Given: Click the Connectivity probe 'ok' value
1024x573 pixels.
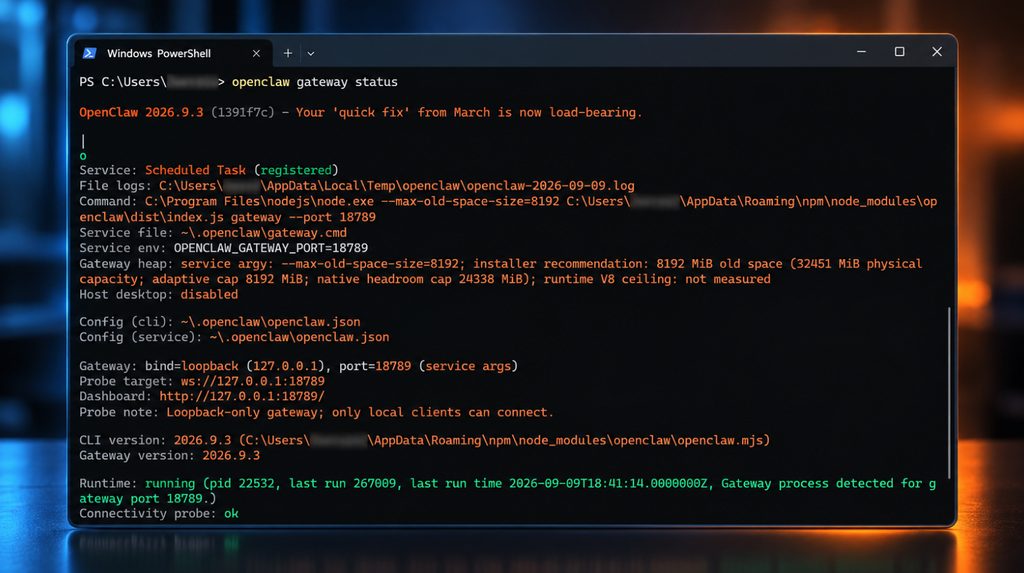Looking at the screenshot, I should click(x=231, y=514).
